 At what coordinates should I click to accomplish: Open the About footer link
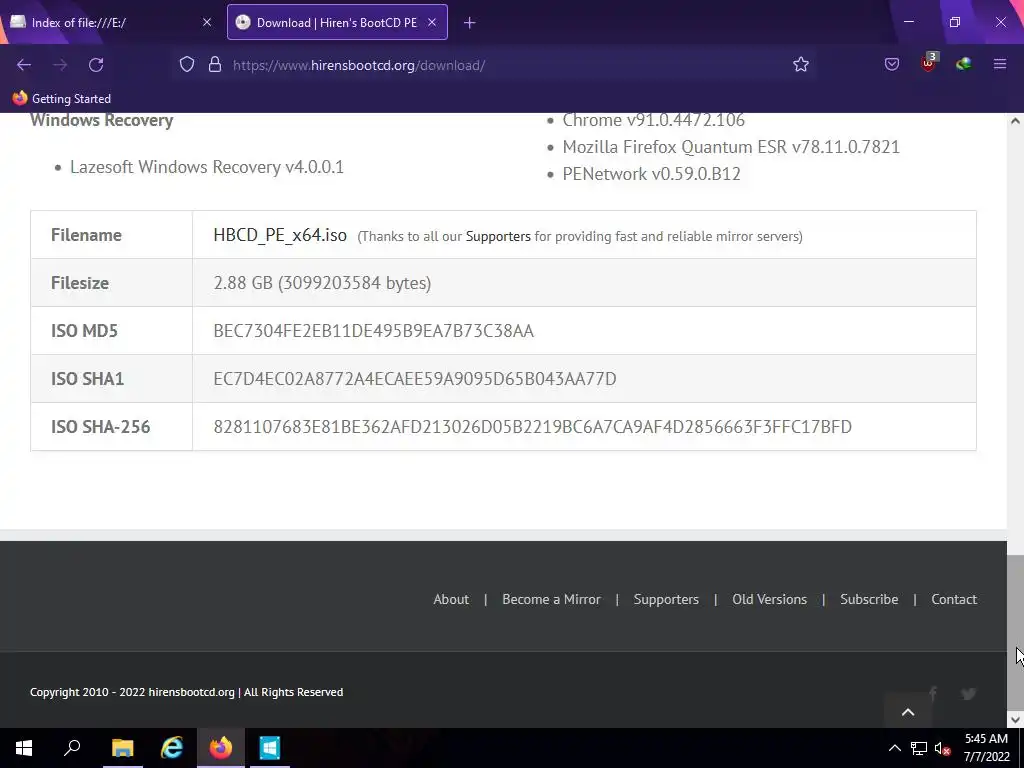451,599
